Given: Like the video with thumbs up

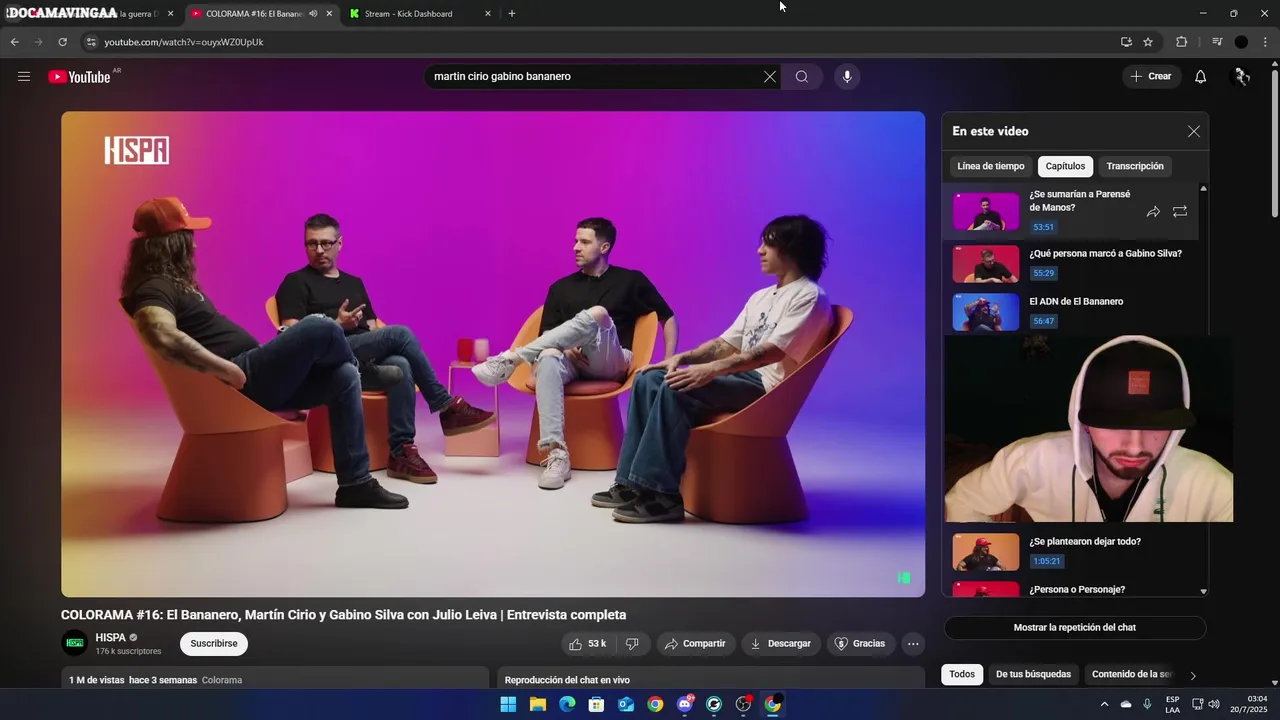Looking at the screenshot, I should pyautogui.click(x=589, y=644).
